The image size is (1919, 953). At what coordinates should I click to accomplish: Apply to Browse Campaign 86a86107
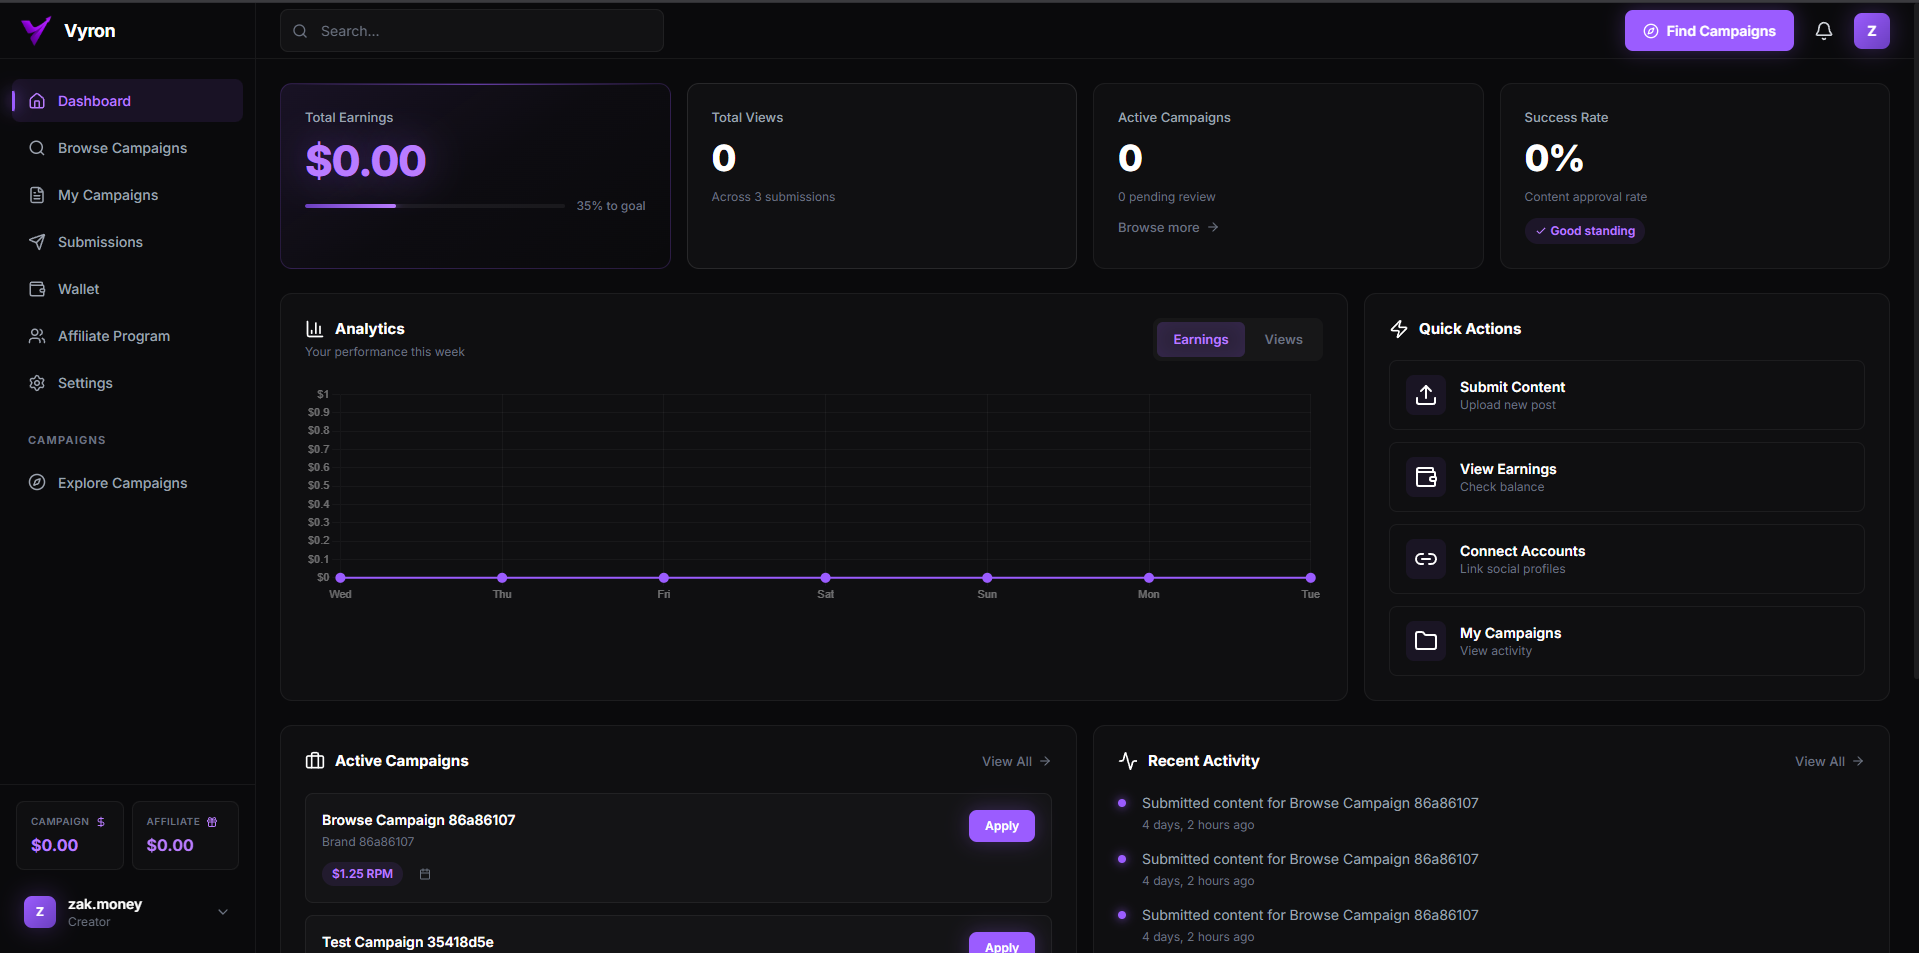(1001, 826)
